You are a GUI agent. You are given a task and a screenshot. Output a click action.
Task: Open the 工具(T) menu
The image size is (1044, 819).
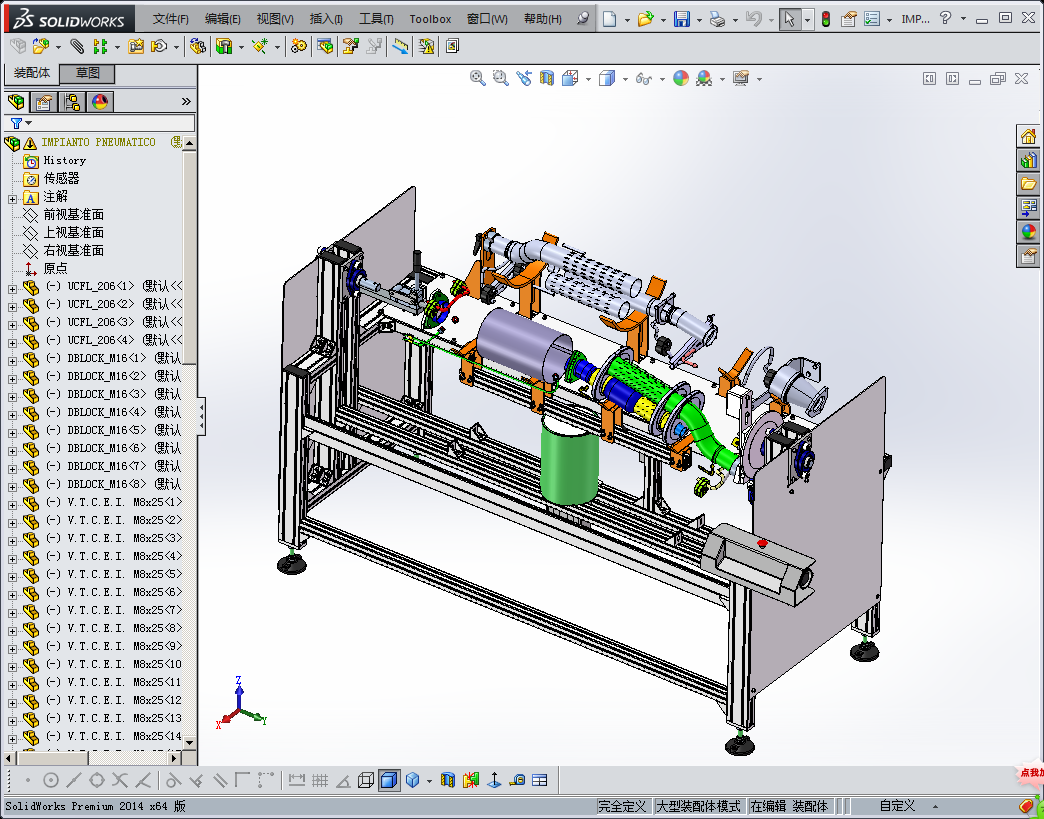point(376,19)
